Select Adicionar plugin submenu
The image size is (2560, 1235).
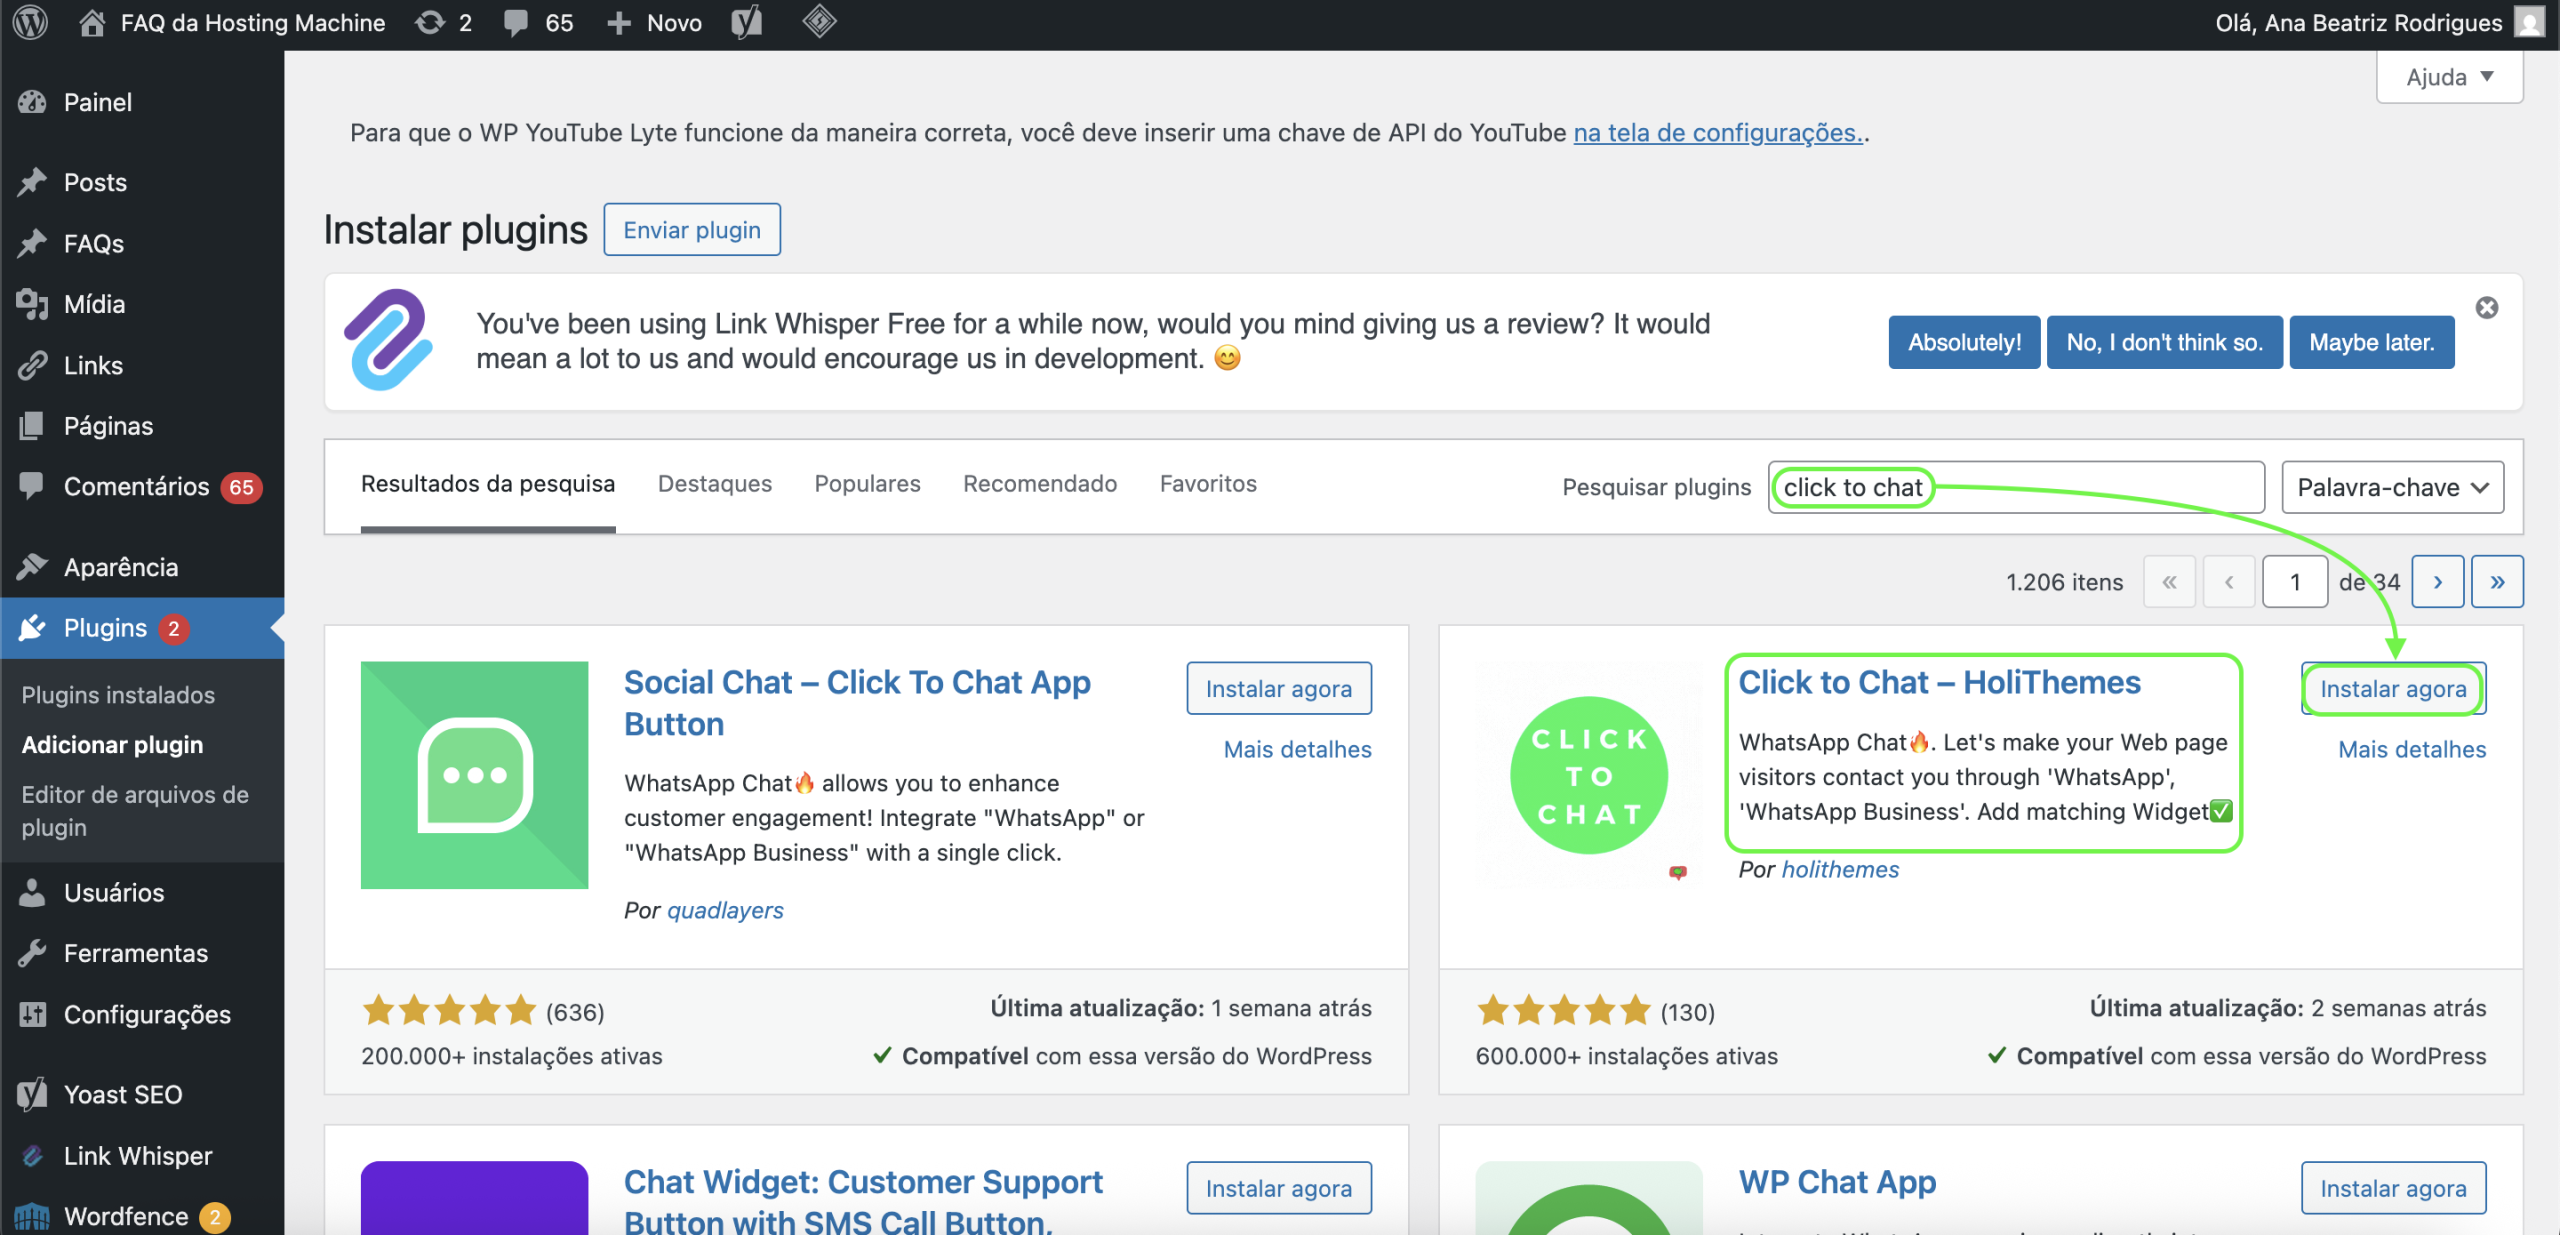tap(112, 745)
